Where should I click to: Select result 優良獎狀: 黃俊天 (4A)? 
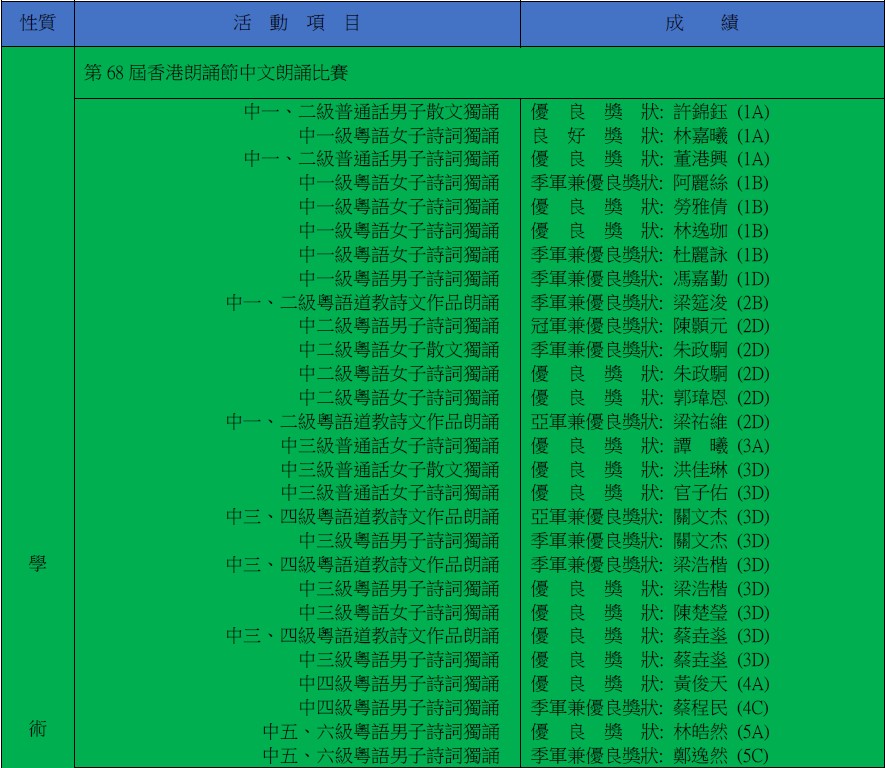tap(650, 684)
